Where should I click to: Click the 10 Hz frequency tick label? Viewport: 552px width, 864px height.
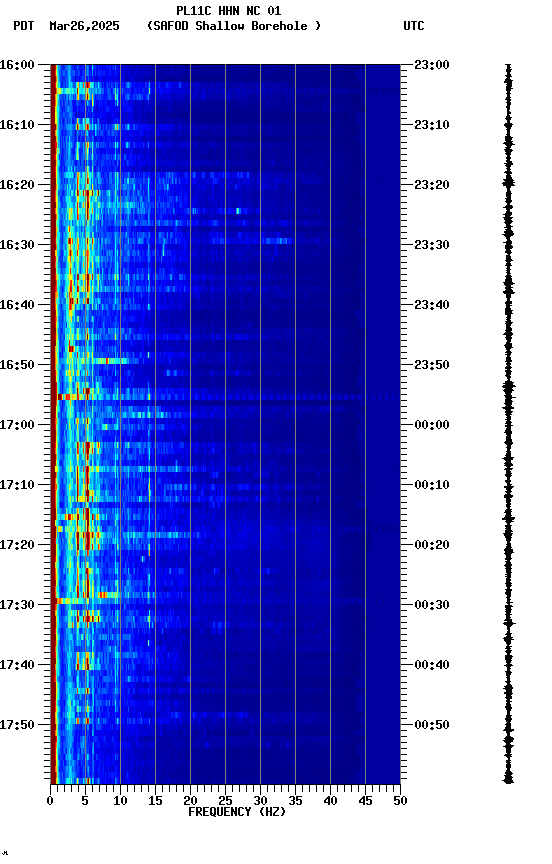tap(120, 801)
